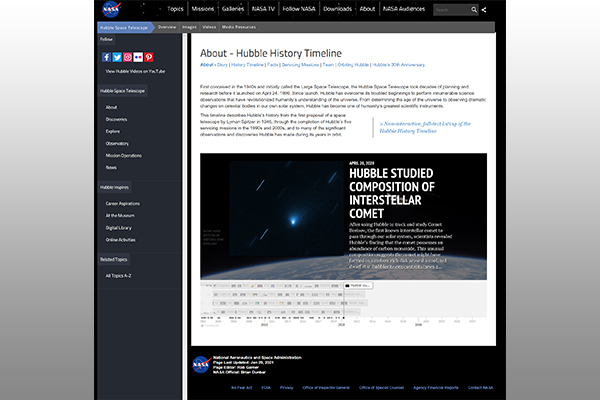Click the Servicing Missions sub-navigation link
Image resolution: width=600 pixels, height=400 pixels.
pyautogui.click(x=300, y=65)
